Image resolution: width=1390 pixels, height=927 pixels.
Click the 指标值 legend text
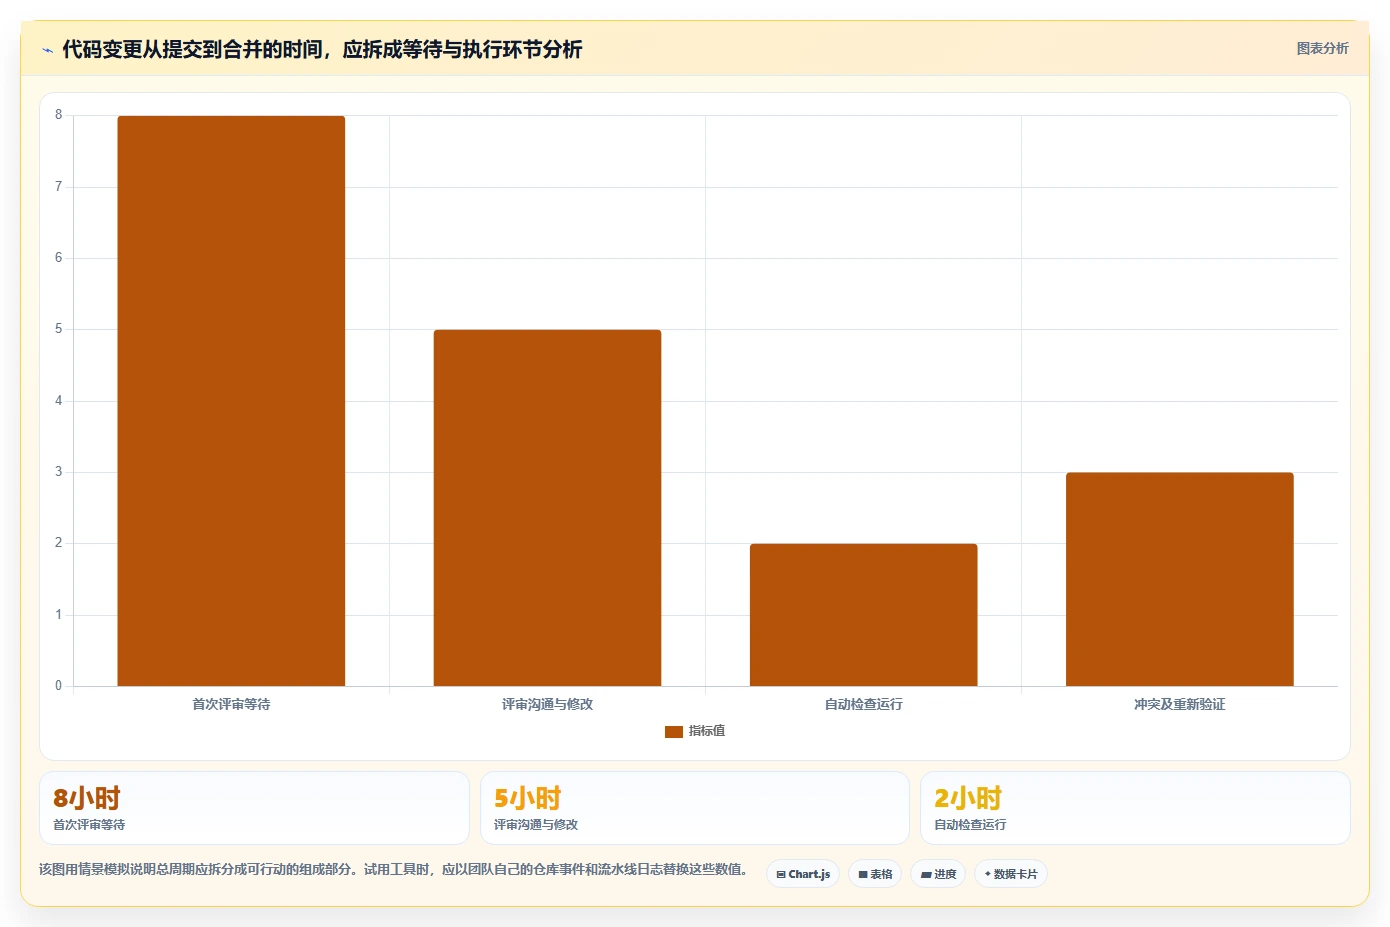pyautogui.click(x=707, y=731)
